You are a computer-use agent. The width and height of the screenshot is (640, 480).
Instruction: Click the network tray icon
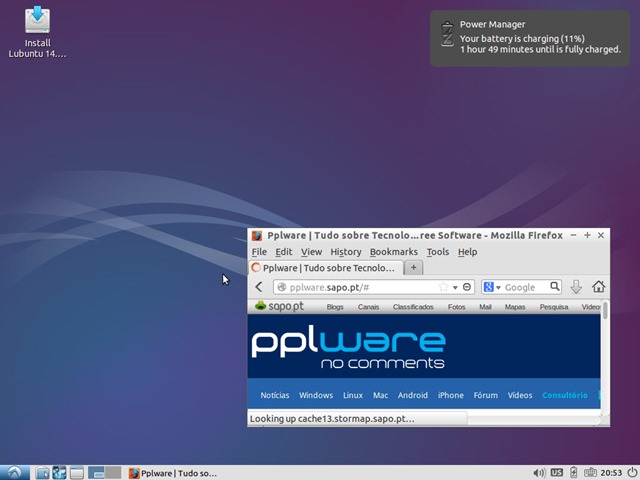590,473
